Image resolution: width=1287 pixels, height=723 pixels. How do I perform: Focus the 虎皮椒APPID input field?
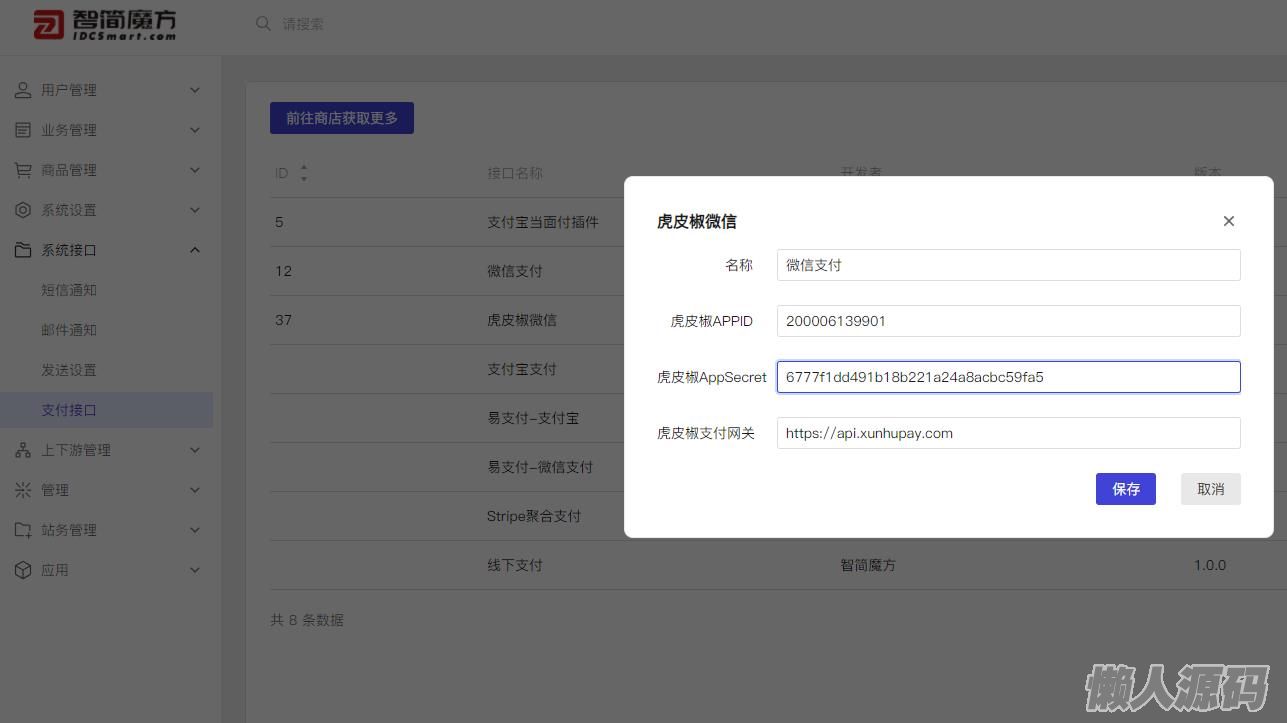pyautogui.click(x=1008, y=321)
